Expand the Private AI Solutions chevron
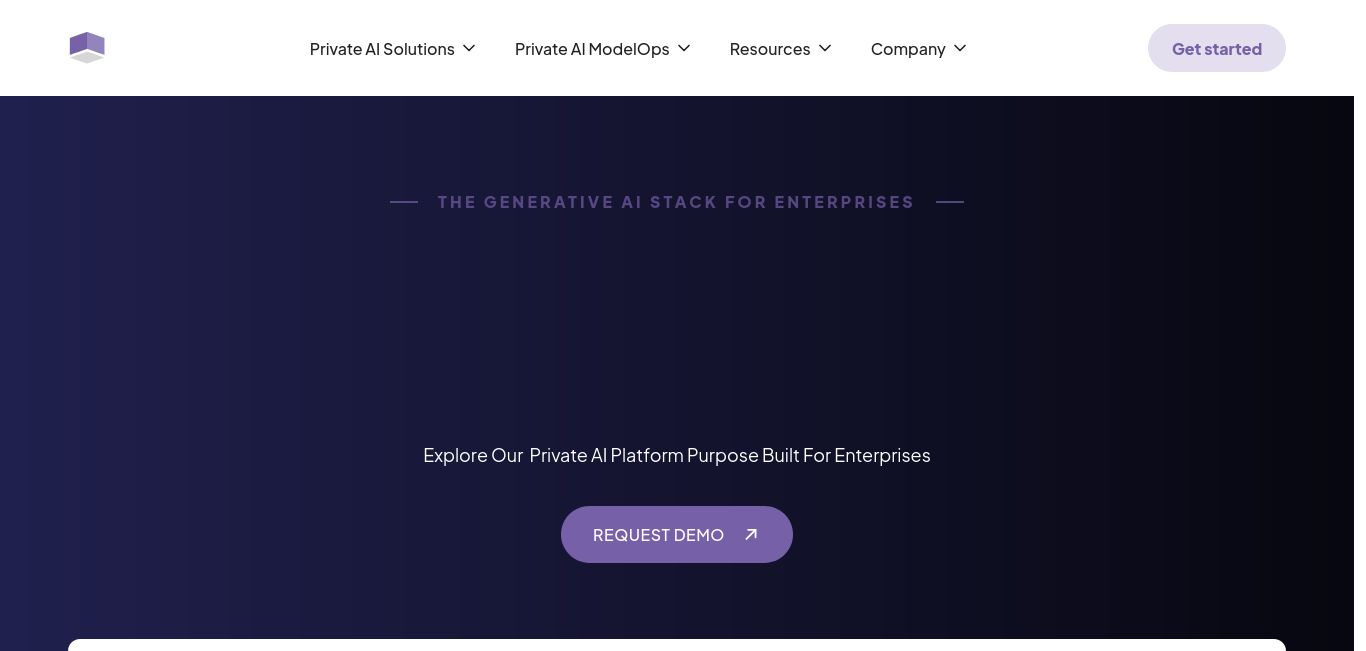Screen dimensions: 1366x651 point(469,48)
